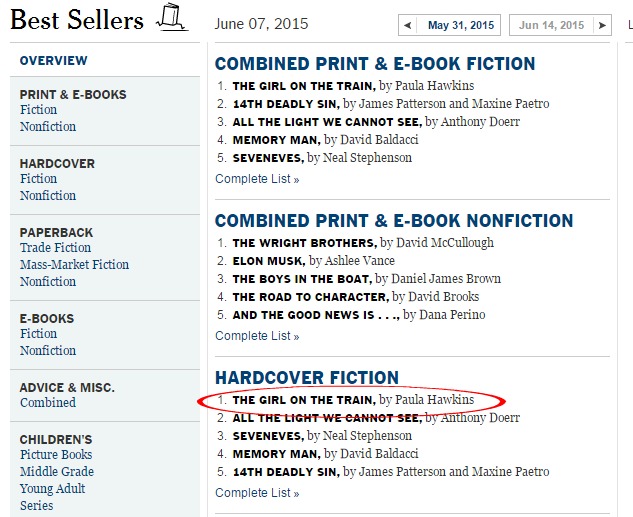Open Fiction under Print & E-Books
This screenshot has width=633, height=517.
click(38, 110)
